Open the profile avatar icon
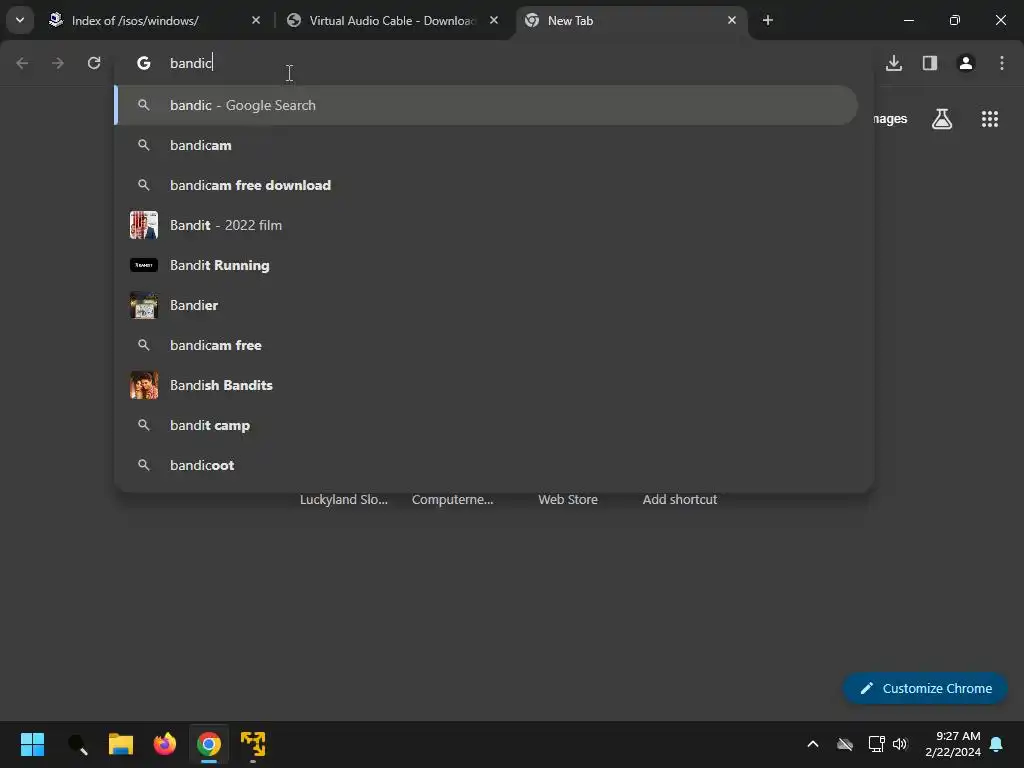This screenshot has height=768, width=1024. click(966, 63)
